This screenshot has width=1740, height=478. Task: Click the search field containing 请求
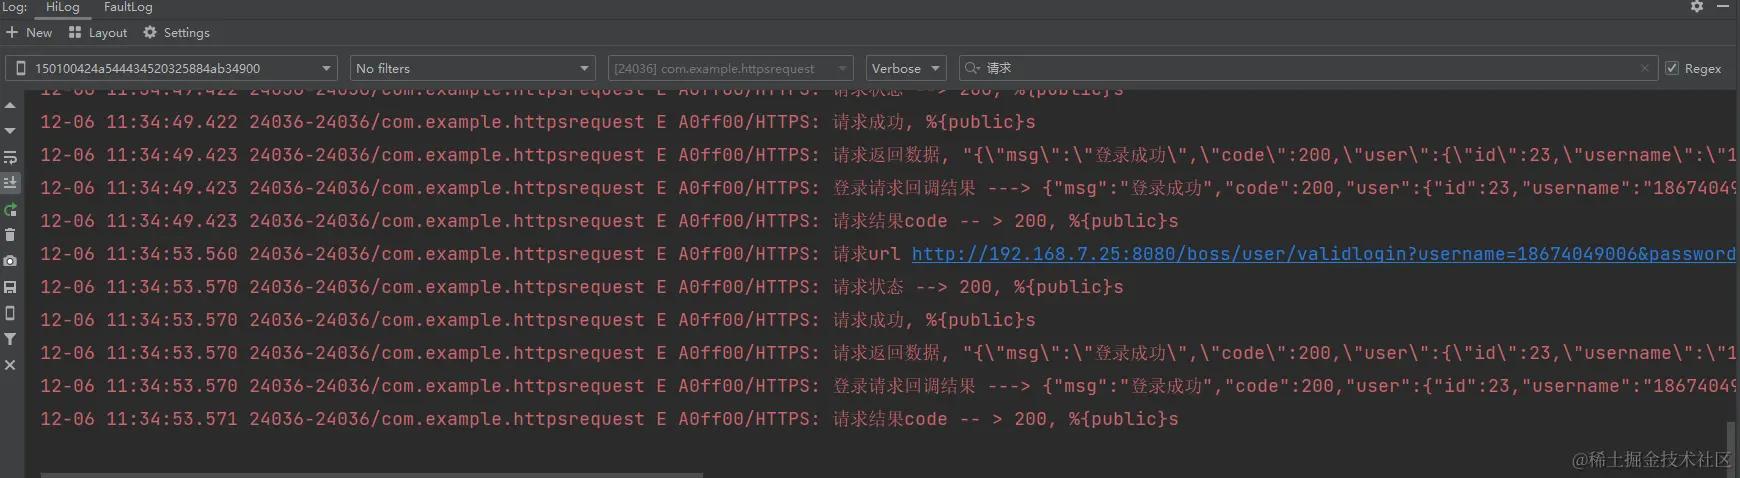pyautogui.click(x=1310, y=68)
